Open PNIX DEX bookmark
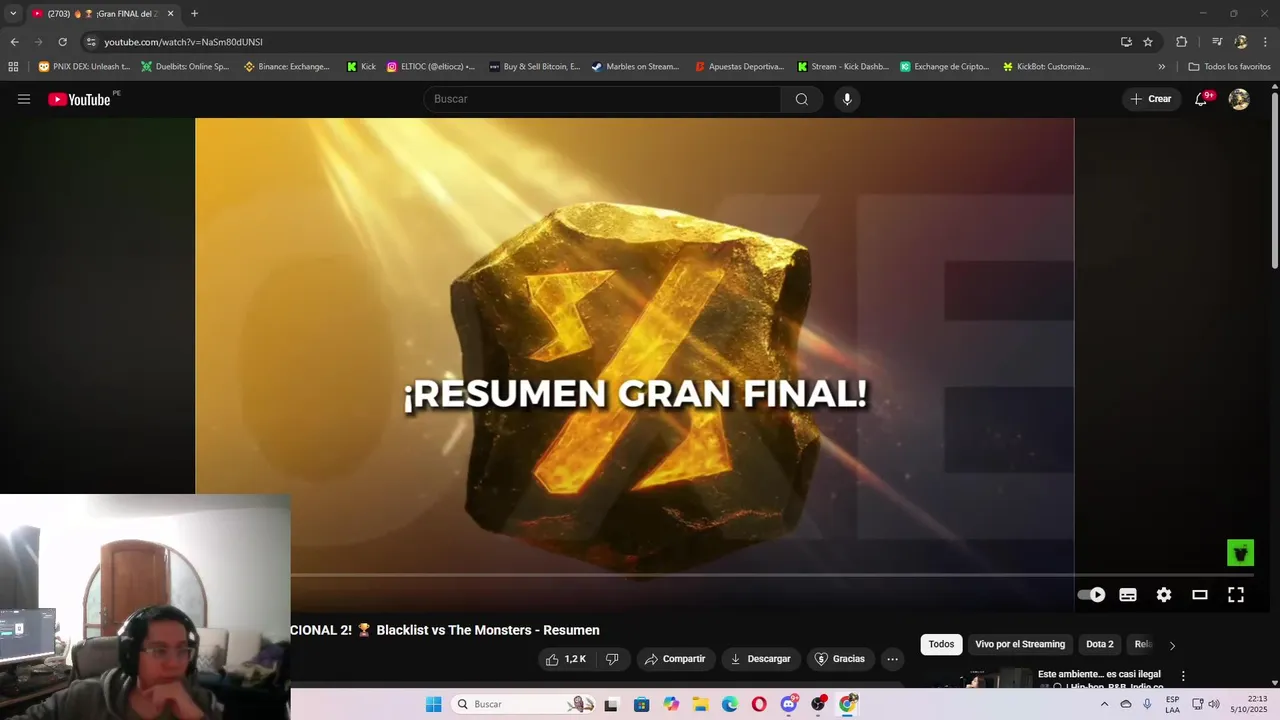This screenshot has width=1280, height=720. (84, 67)
